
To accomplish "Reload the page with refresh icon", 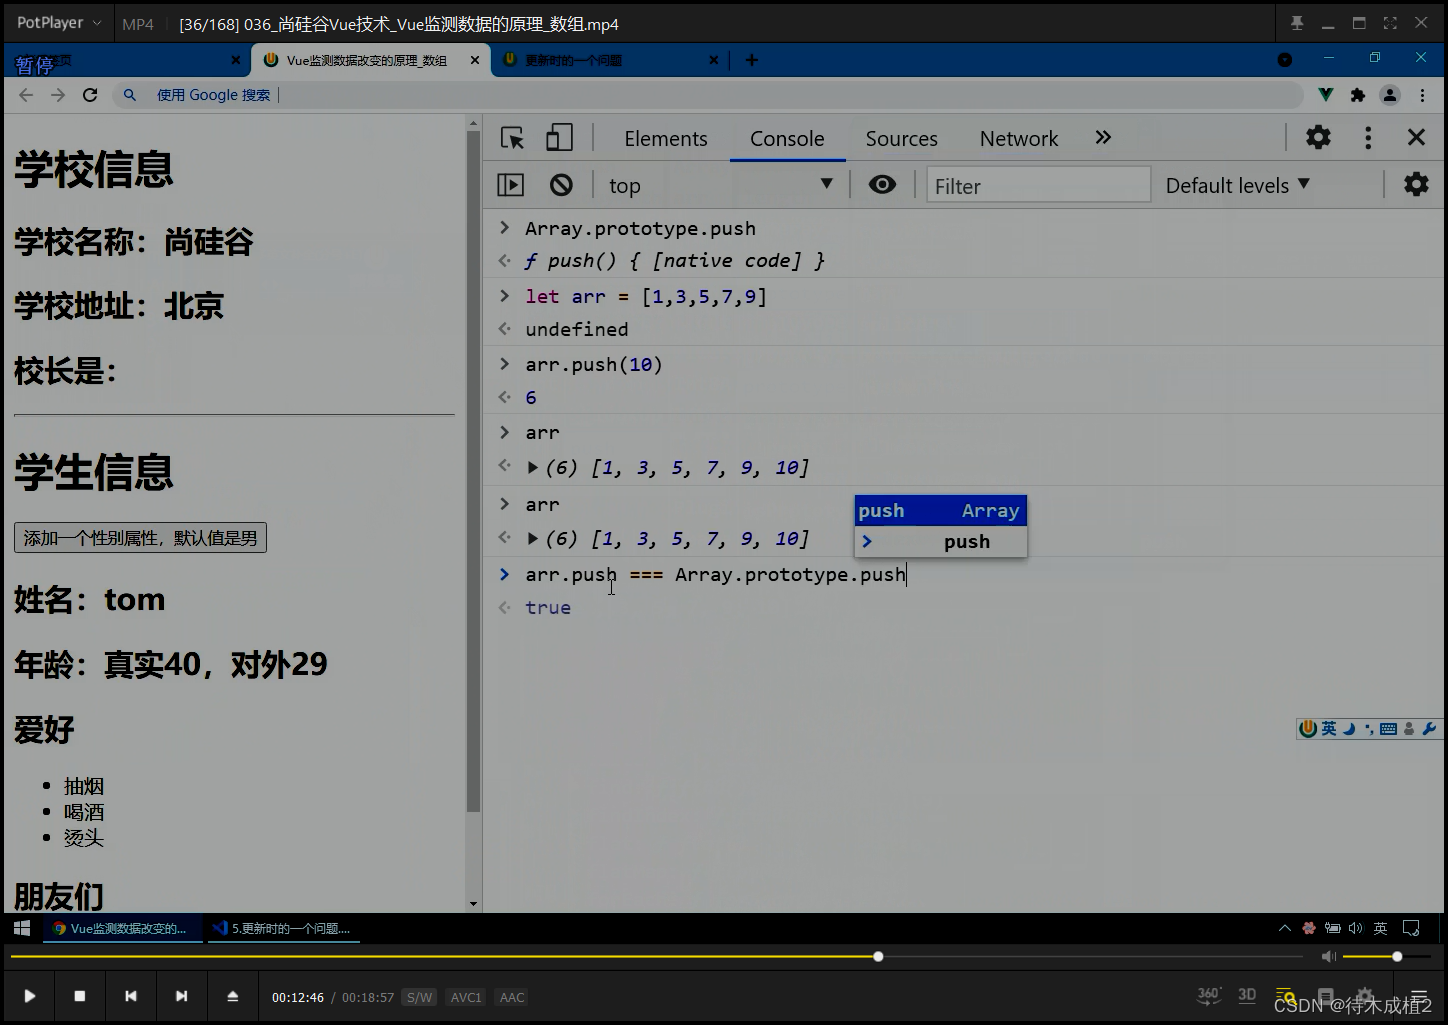I will (x=90, y=95).
